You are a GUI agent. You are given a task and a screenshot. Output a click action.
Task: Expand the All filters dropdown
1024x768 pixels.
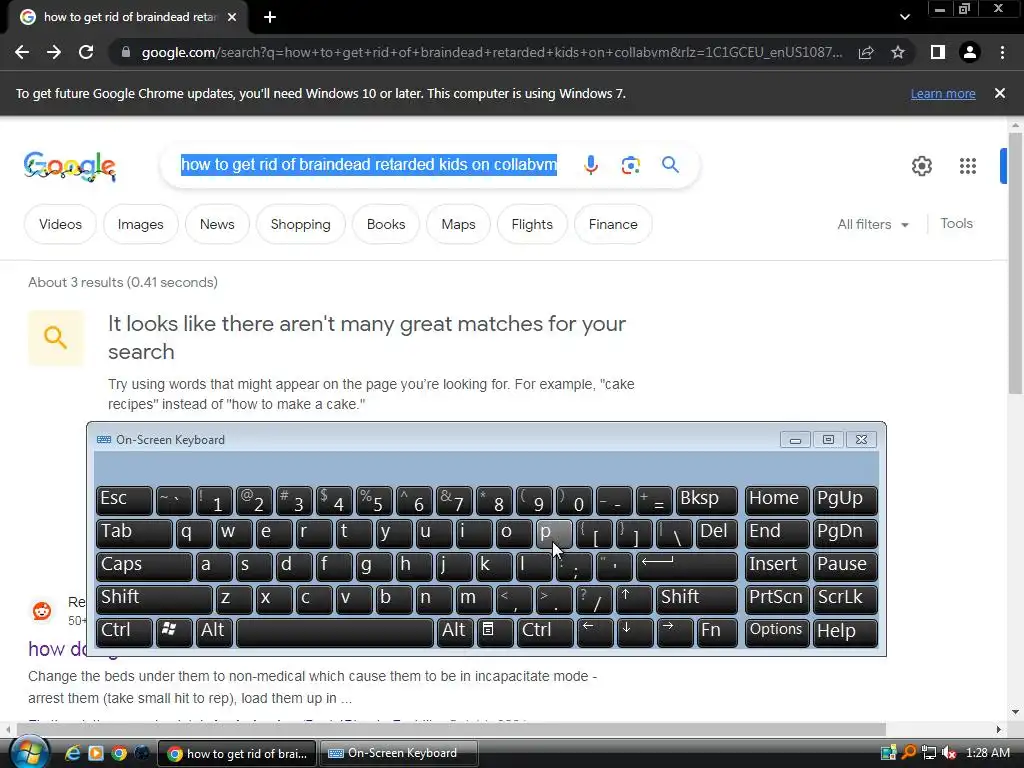[x=873, y=224]
